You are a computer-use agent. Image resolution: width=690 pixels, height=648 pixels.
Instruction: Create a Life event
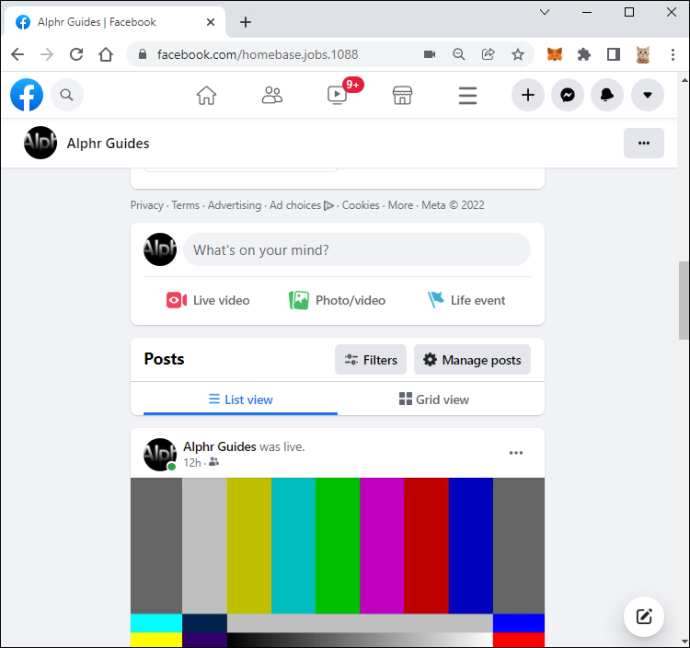466,300
